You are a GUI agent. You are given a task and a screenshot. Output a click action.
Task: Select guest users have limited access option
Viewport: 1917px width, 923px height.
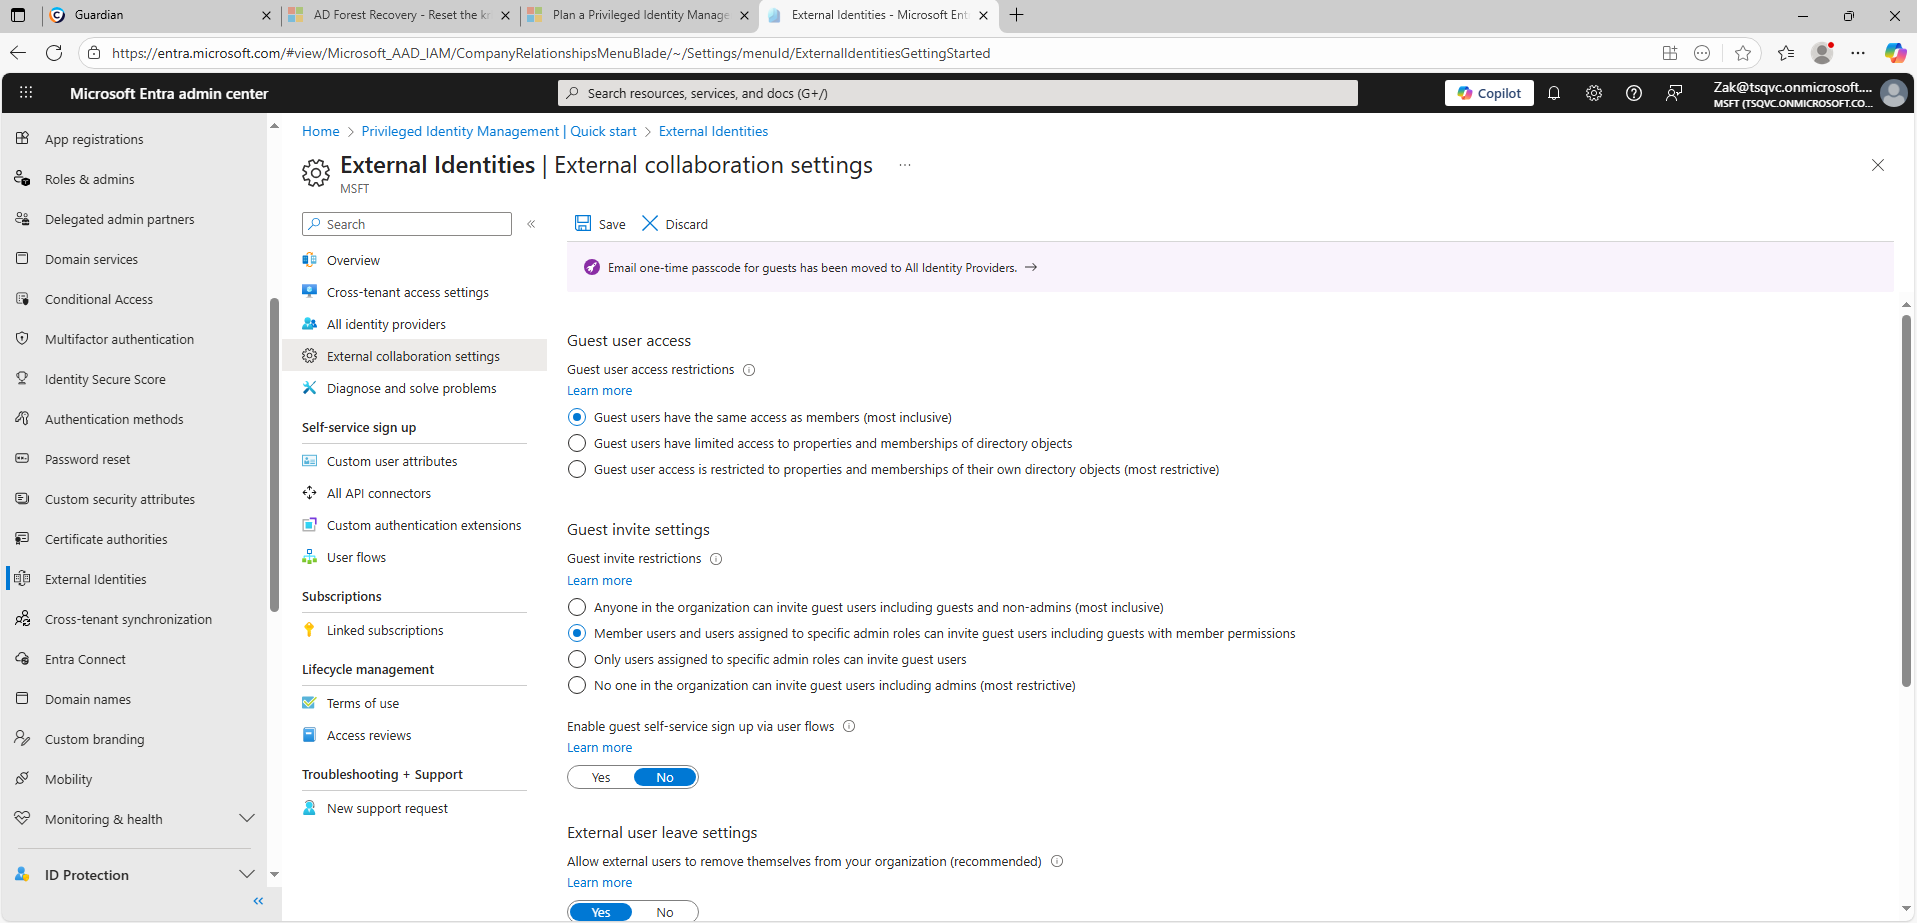point(577,443)
